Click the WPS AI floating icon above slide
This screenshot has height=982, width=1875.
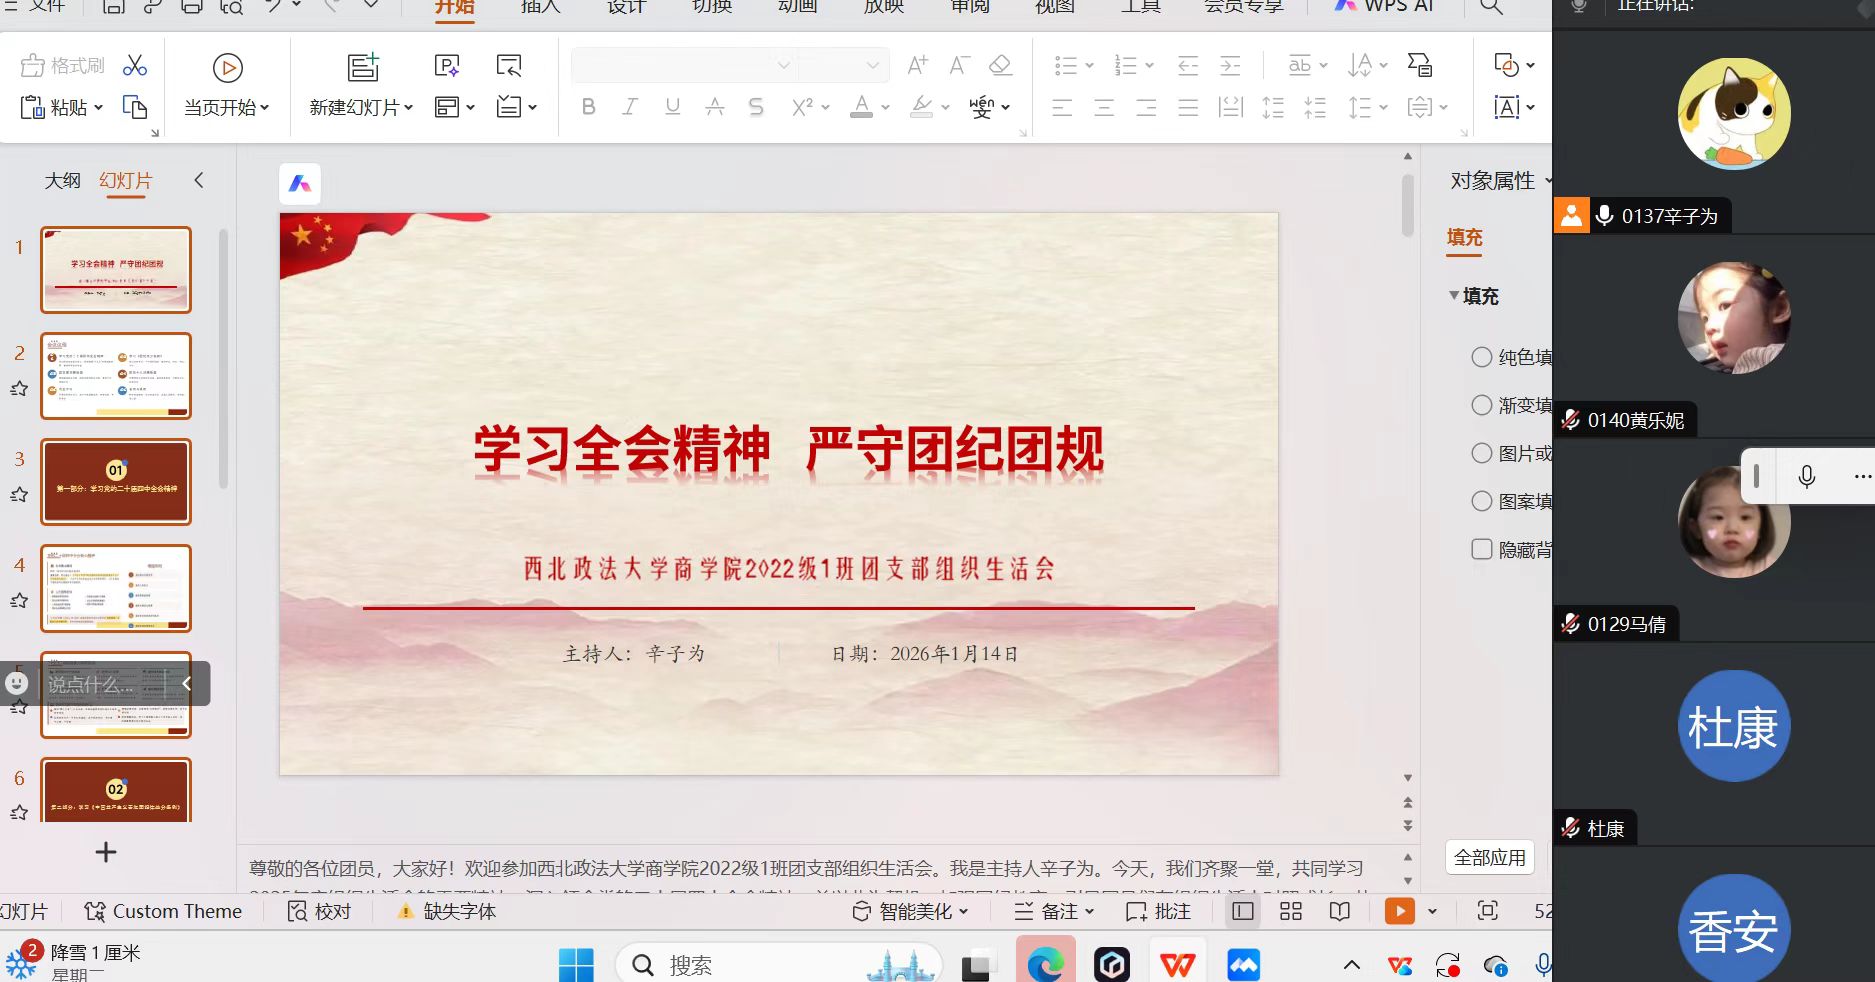point(300,184)
